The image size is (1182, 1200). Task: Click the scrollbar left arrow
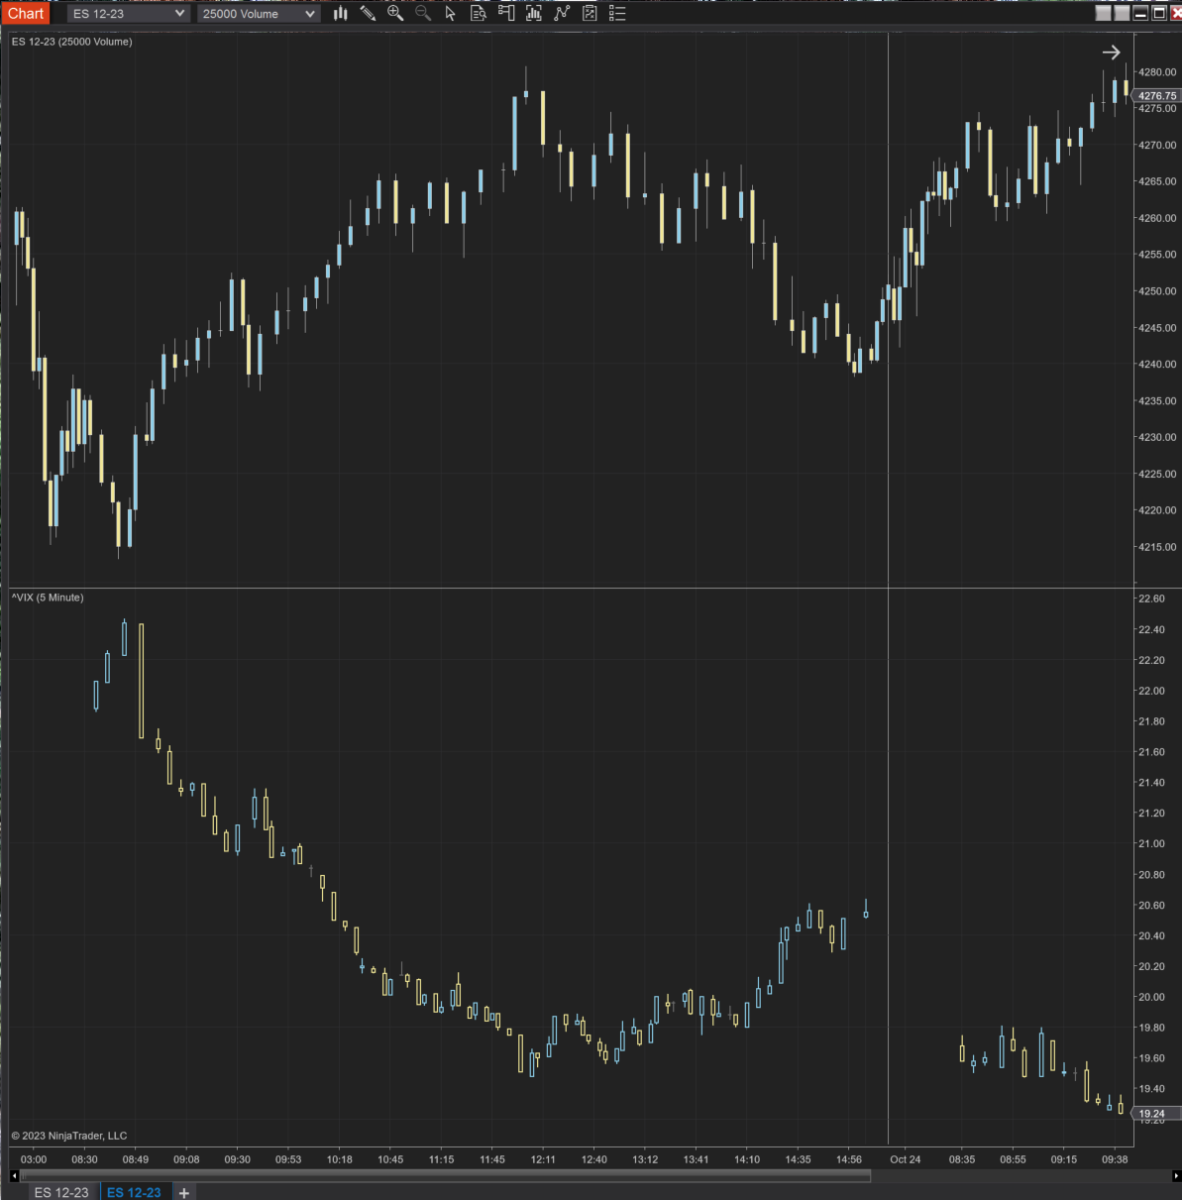tap(15, 1176)
